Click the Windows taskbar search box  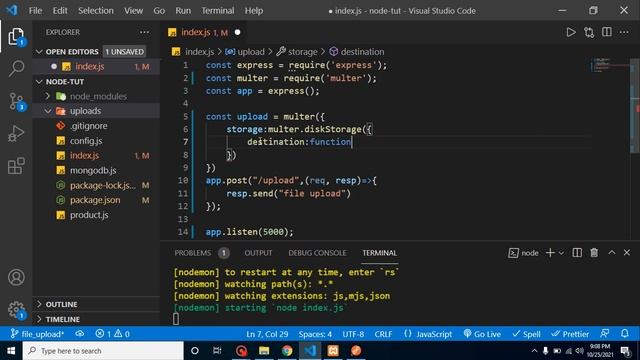click(103, 351)
